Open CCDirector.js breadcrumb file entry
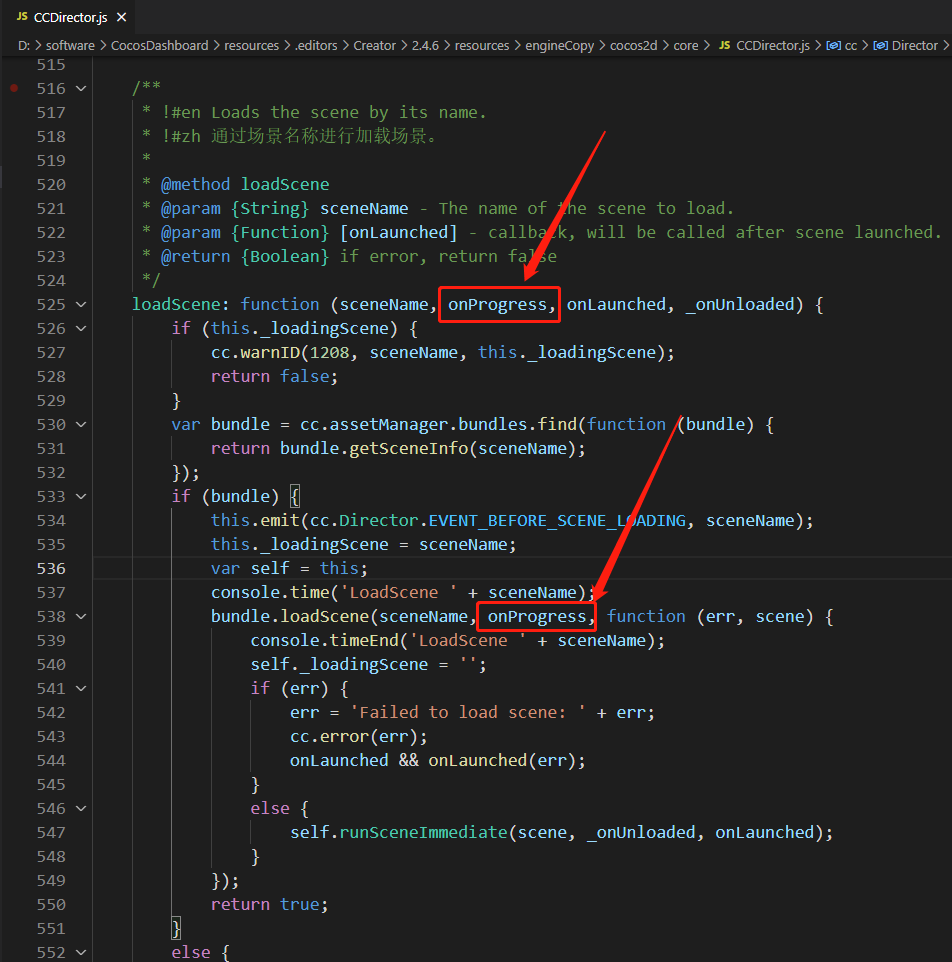The image size is (952, 962). [x=772, y=45]
